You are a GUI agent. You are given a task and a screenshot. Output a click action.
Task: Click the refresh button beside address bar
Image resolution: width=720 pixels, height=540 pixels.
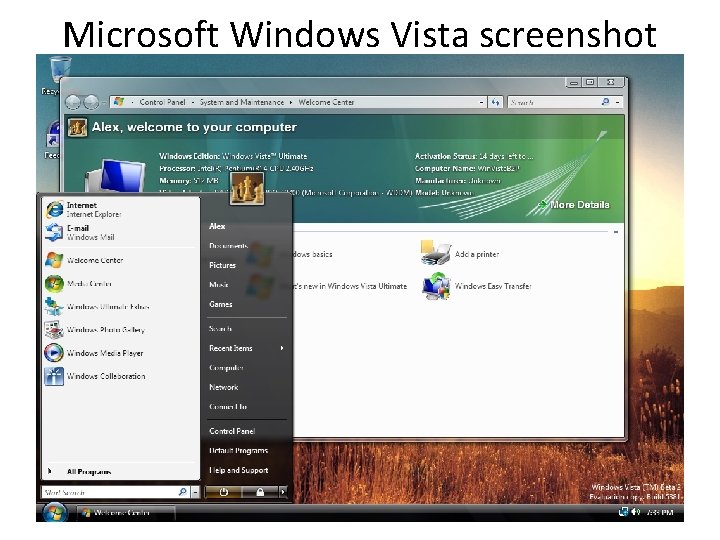[x=495, y=102]
